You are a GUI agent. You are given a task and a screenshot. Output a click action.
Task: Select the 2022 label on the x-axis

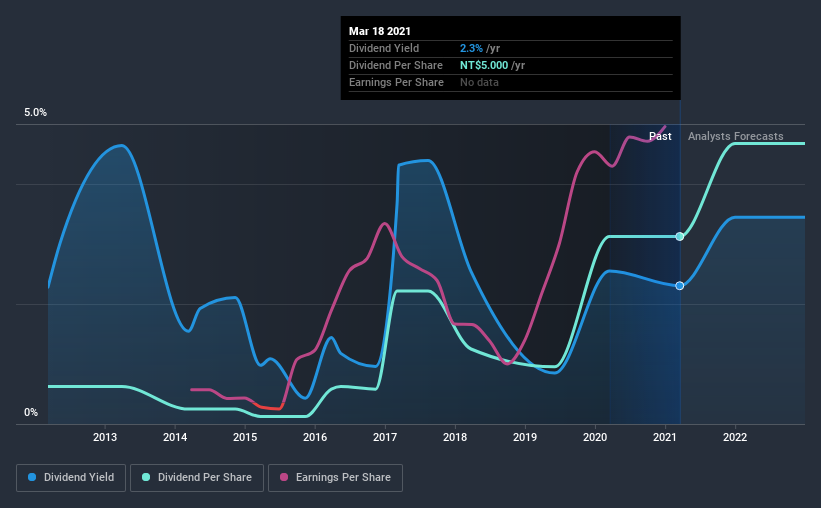click(735, 437)
